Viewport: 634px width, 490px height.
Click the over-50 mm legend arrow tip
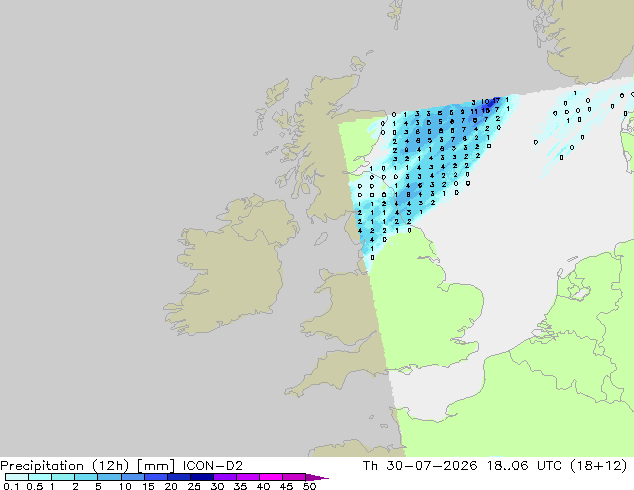click(x=317, y=477)
